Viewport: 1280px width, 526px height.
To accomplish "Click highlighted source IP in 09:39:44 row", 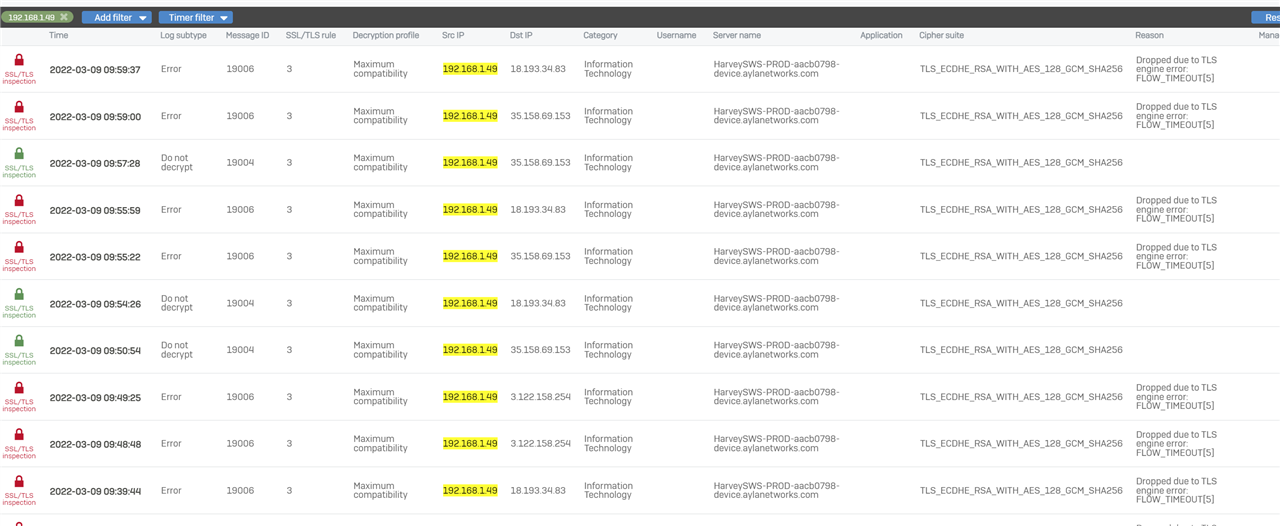I will 470,490.
